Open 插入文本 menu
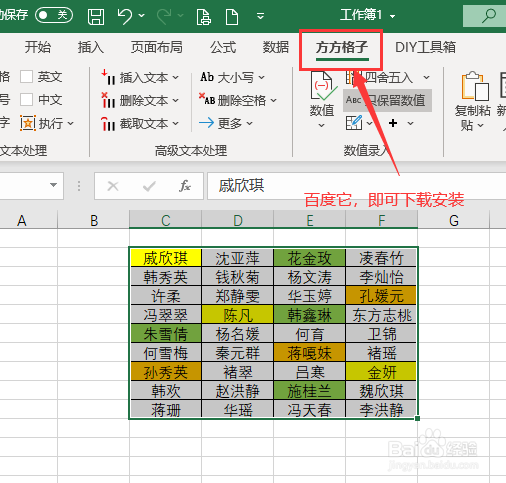 coord(140,77)
